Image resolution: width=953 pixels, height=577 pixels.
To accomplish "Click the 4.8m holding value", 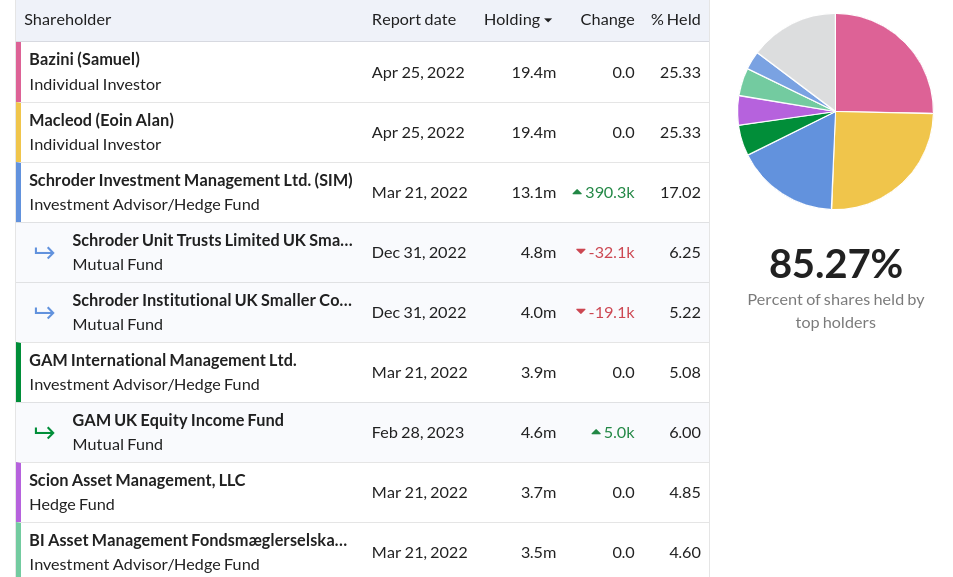I will click(x=538, y=252).
